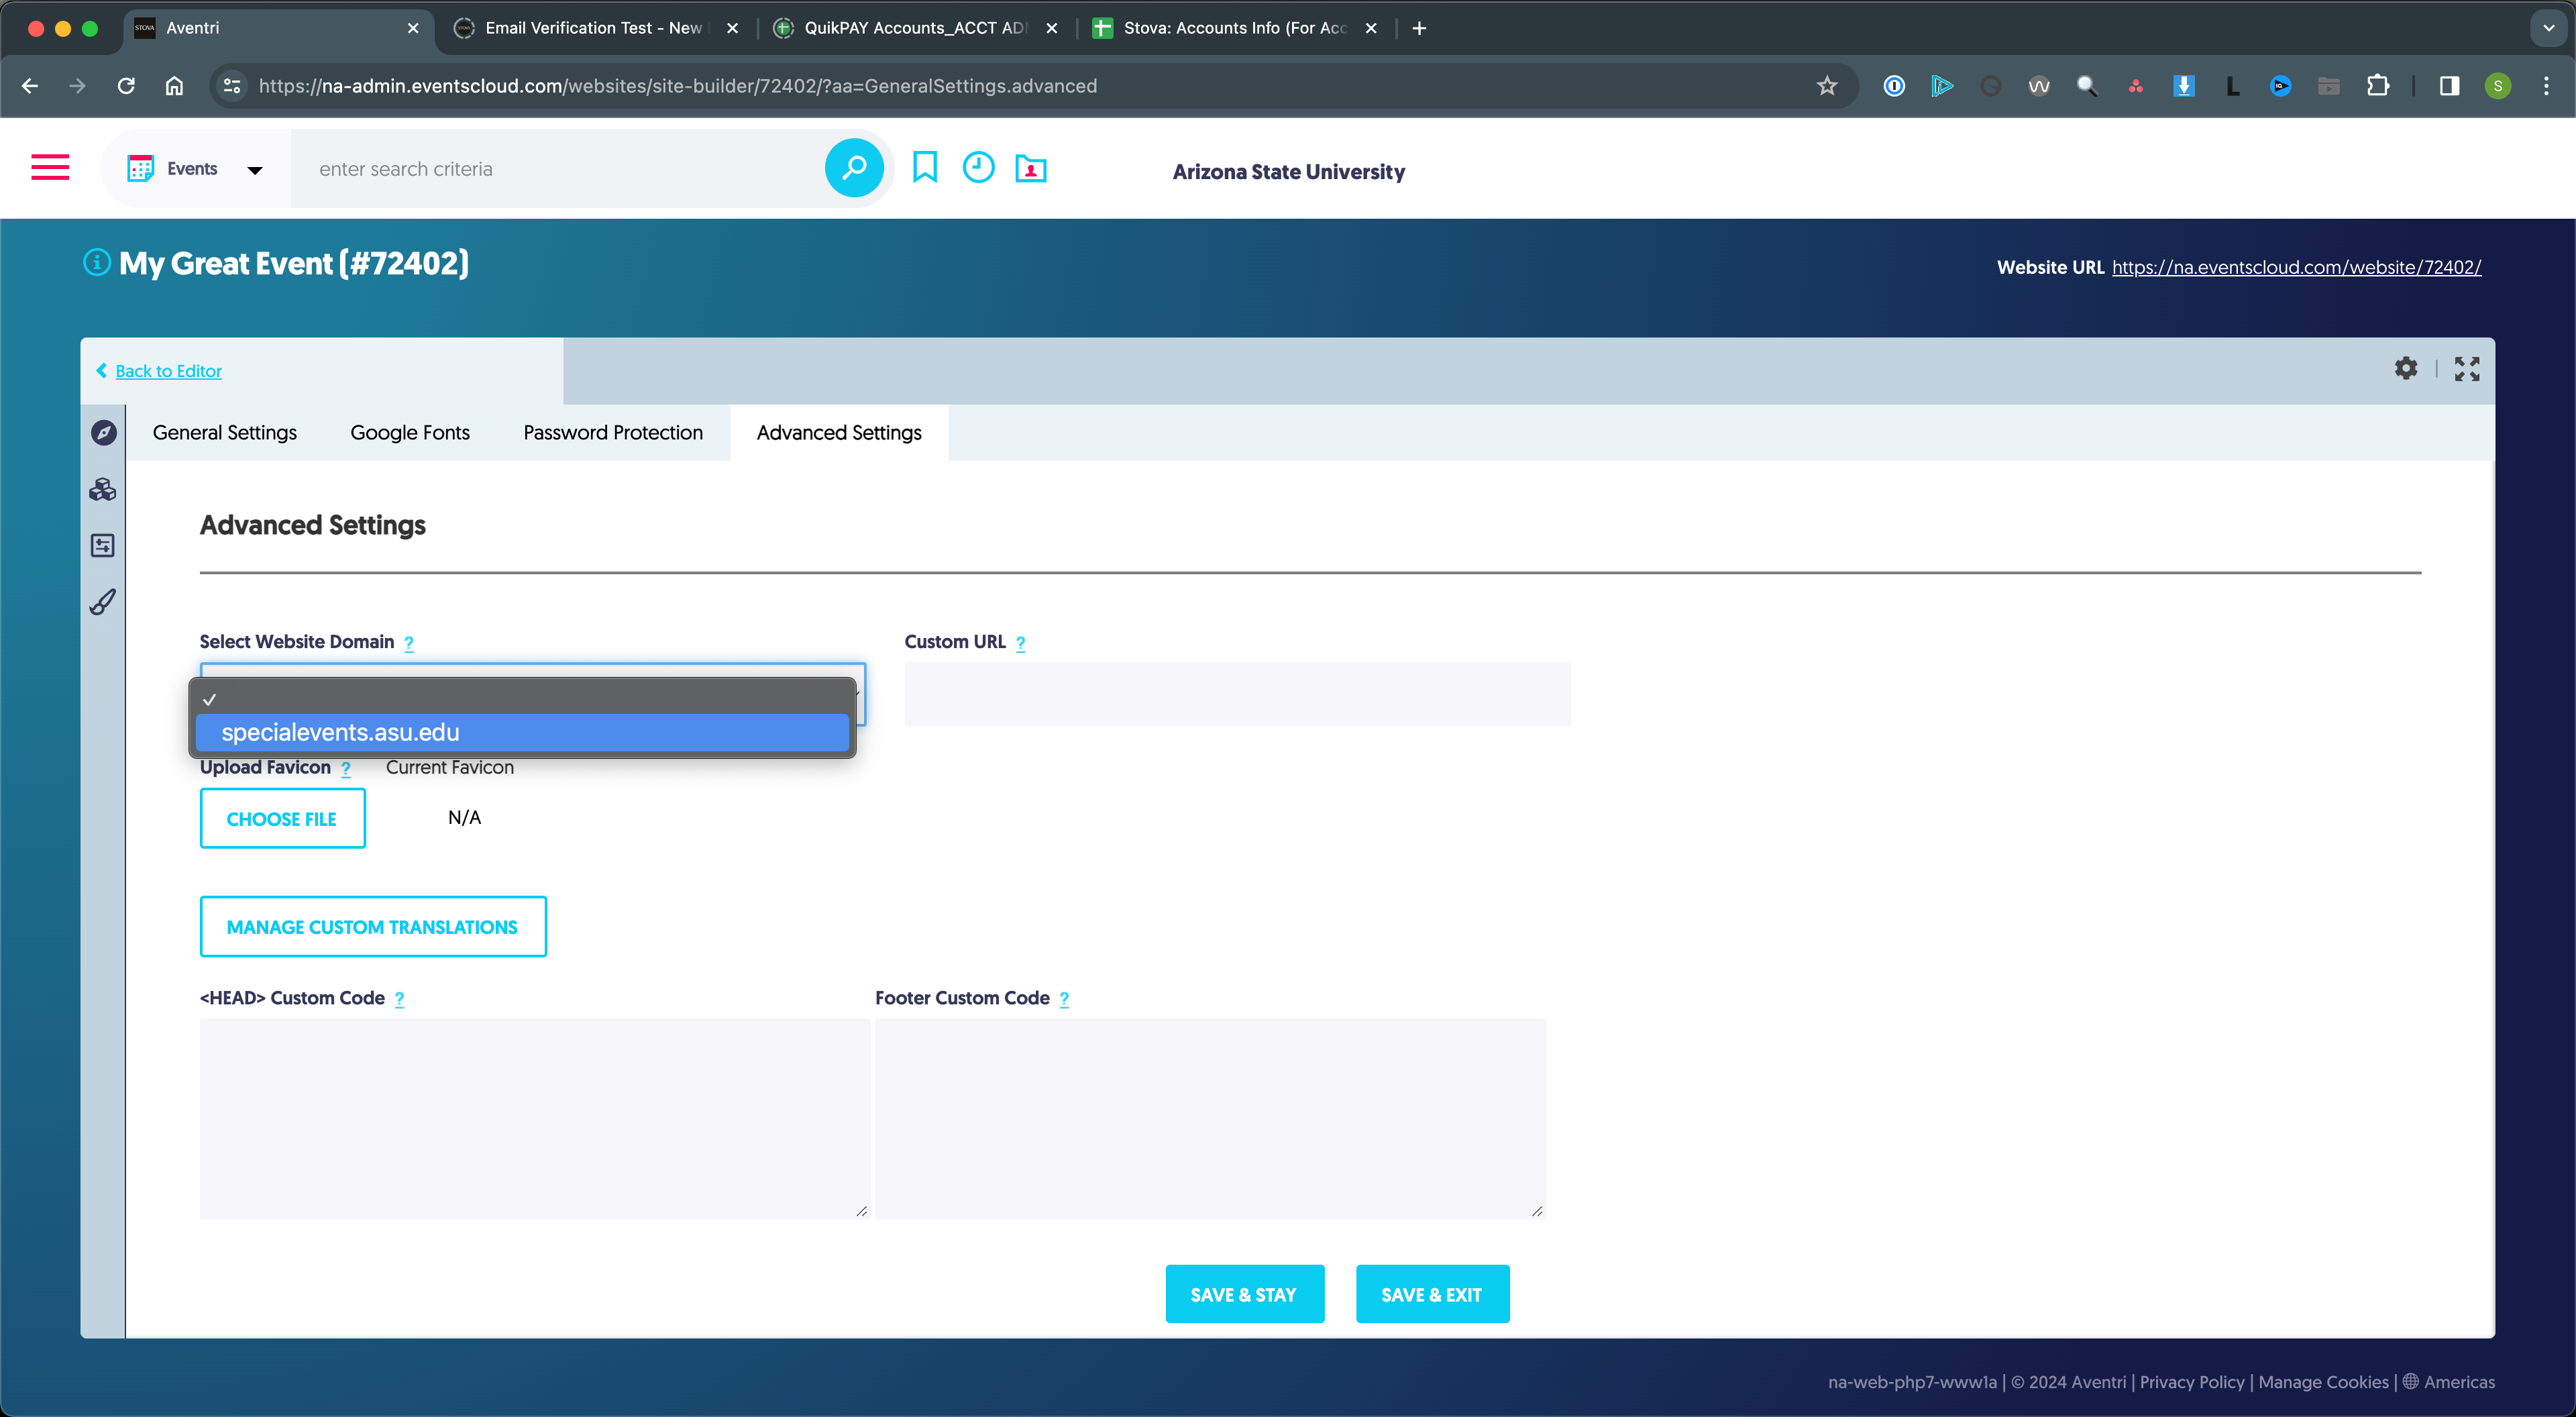2576x1417 pixels.
Task: Expand the browser tab search chevron
Action: pos(2548,28)
